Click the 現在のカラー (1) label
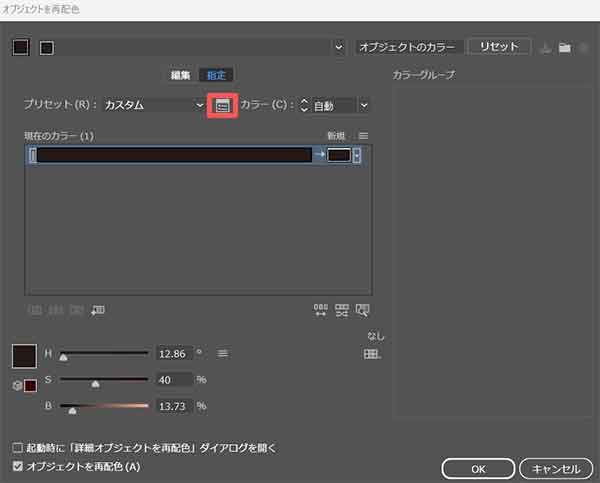 [x=59, y=136]
